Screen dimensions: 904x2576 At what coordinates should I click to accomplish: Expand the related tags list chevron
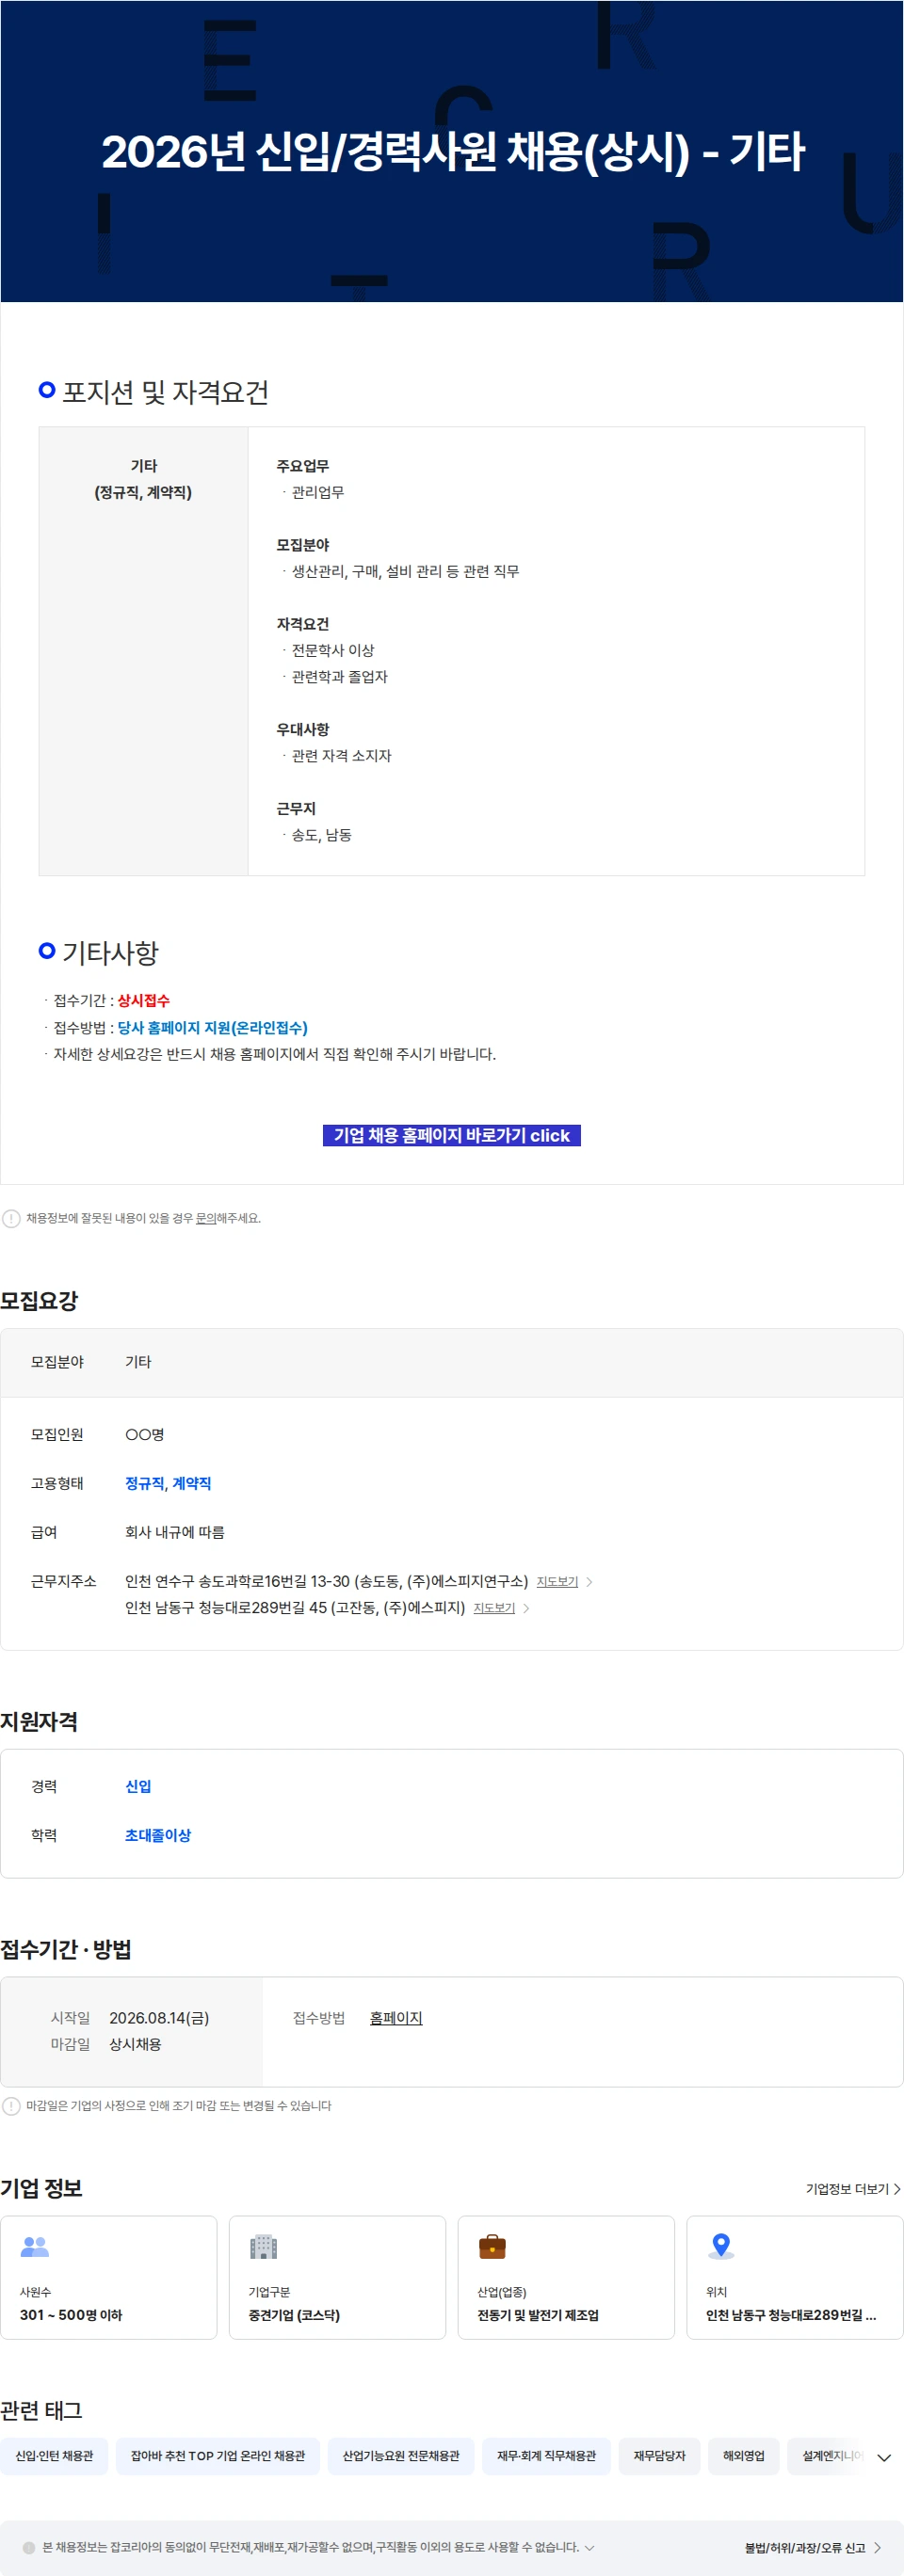[x=884, y=2457]
